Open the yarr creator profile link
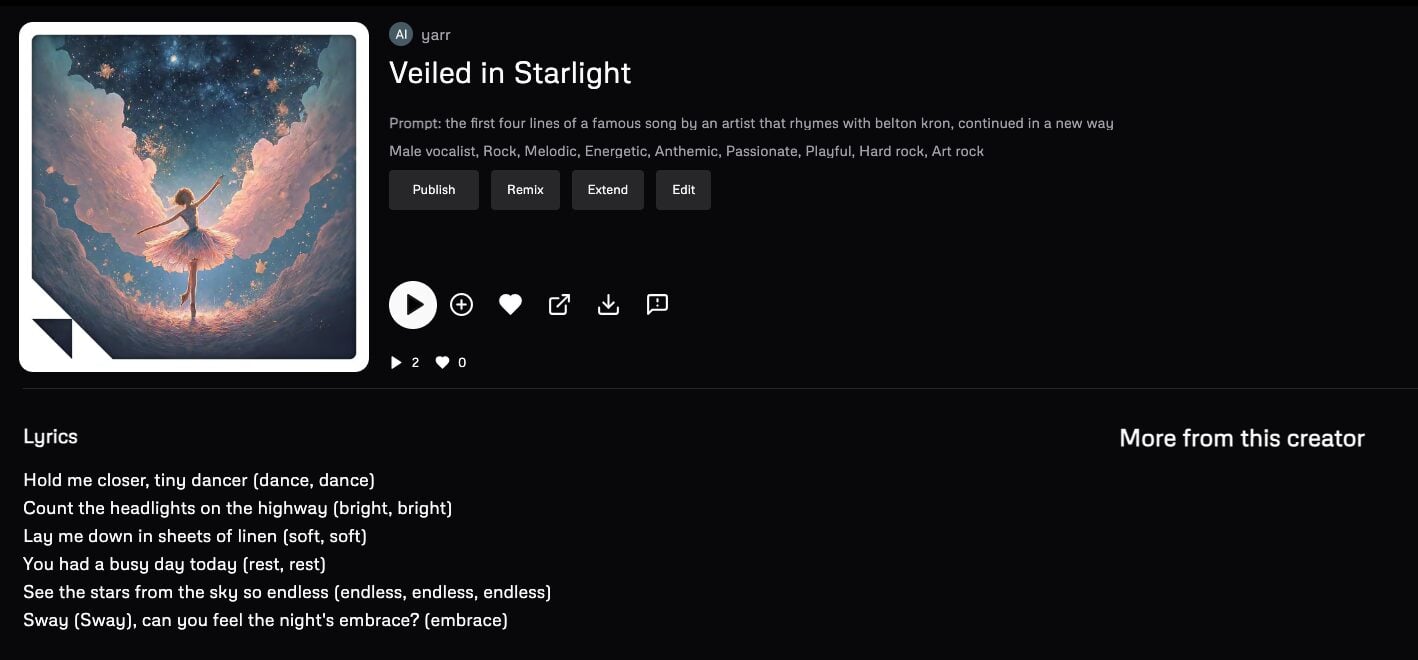The width and height of the screenshot is (1418, 660). [x=436, y=35]
